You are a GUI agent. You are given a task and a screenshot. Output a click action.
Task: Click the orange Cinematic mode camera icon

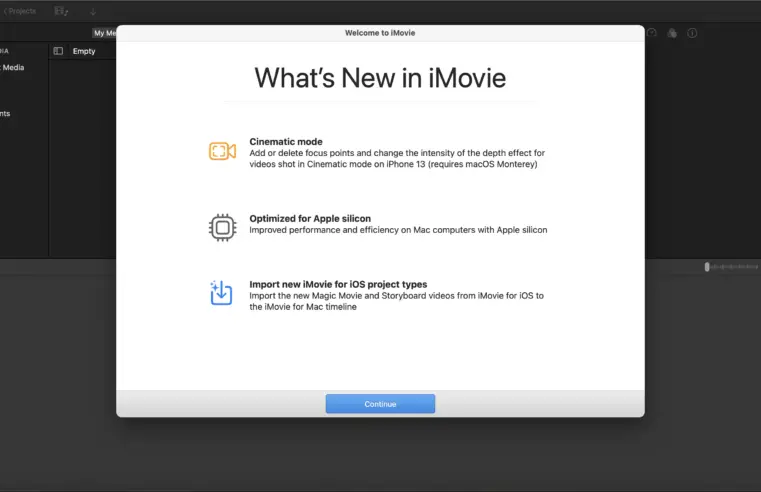222,151
